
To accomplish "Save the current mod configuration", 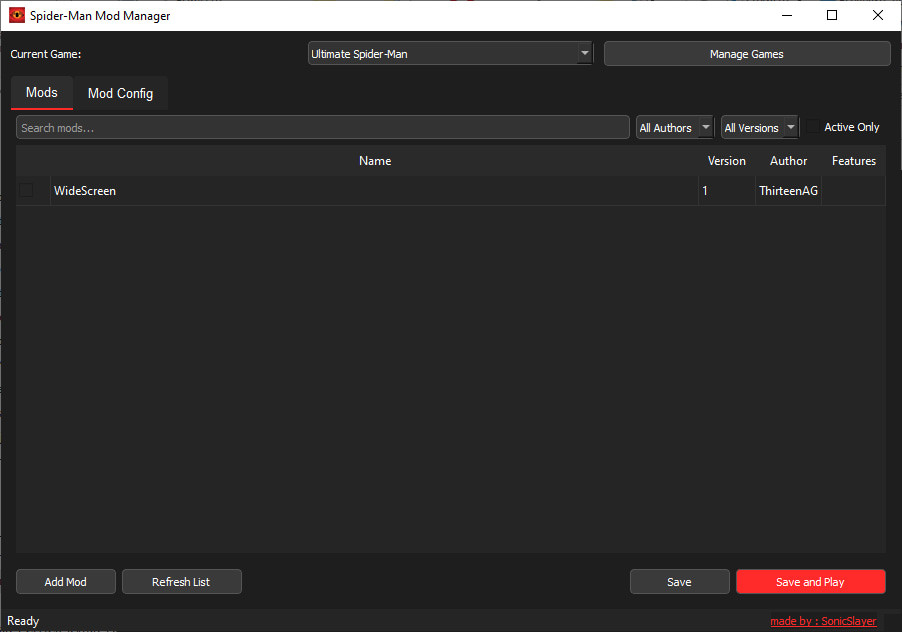I will tap(679, 581).
